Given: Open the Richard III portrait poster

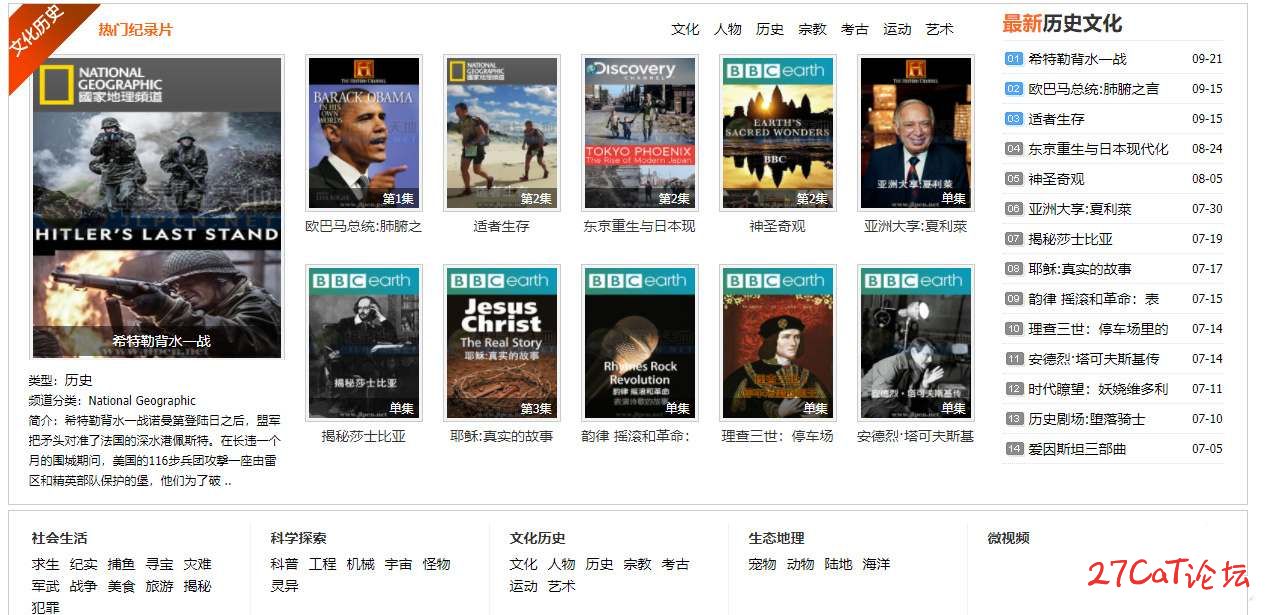Looking at the screenshot, I should click(x=777, y=343).
